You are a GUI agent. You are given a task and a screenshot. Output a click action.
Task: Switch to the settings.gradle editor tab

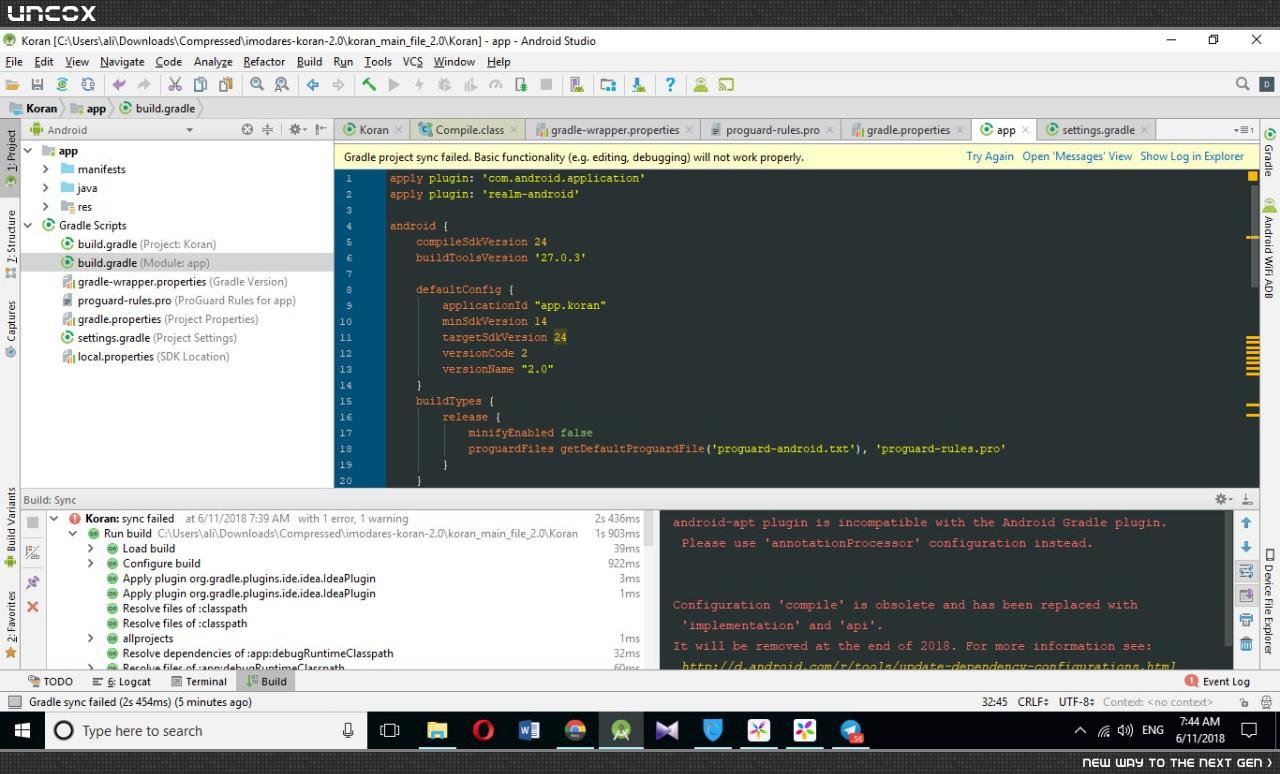click(x=1098, y=130)
